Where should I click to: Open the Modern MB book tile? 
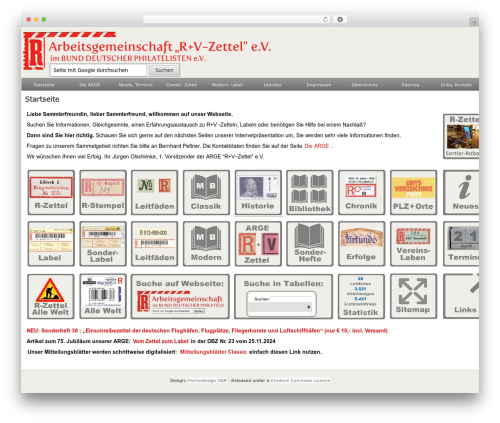[206, 244]
